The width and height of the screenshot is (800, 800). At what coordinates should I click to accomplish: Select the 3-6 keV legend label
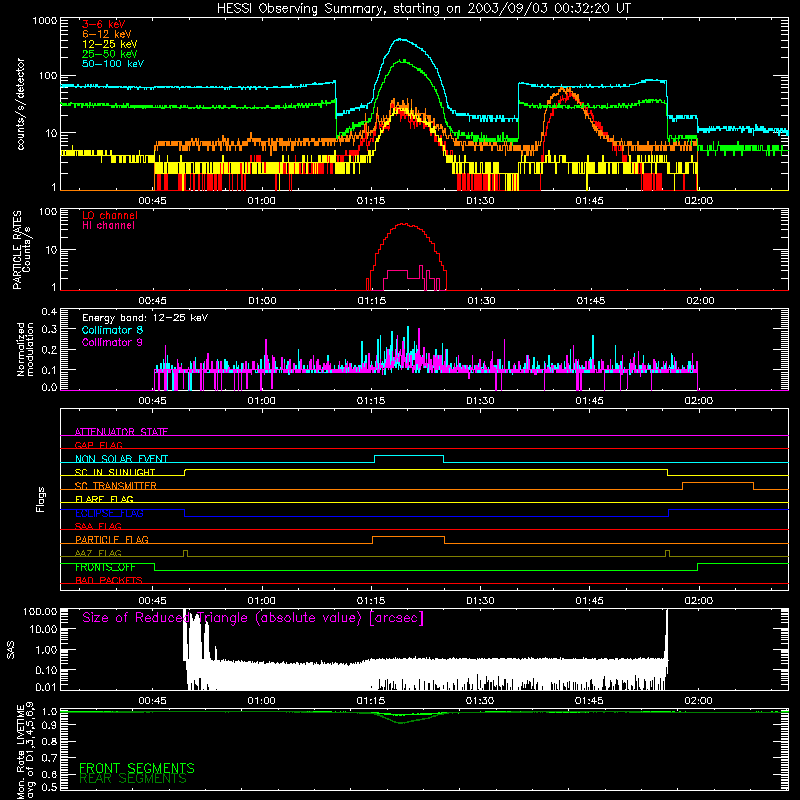104,24
